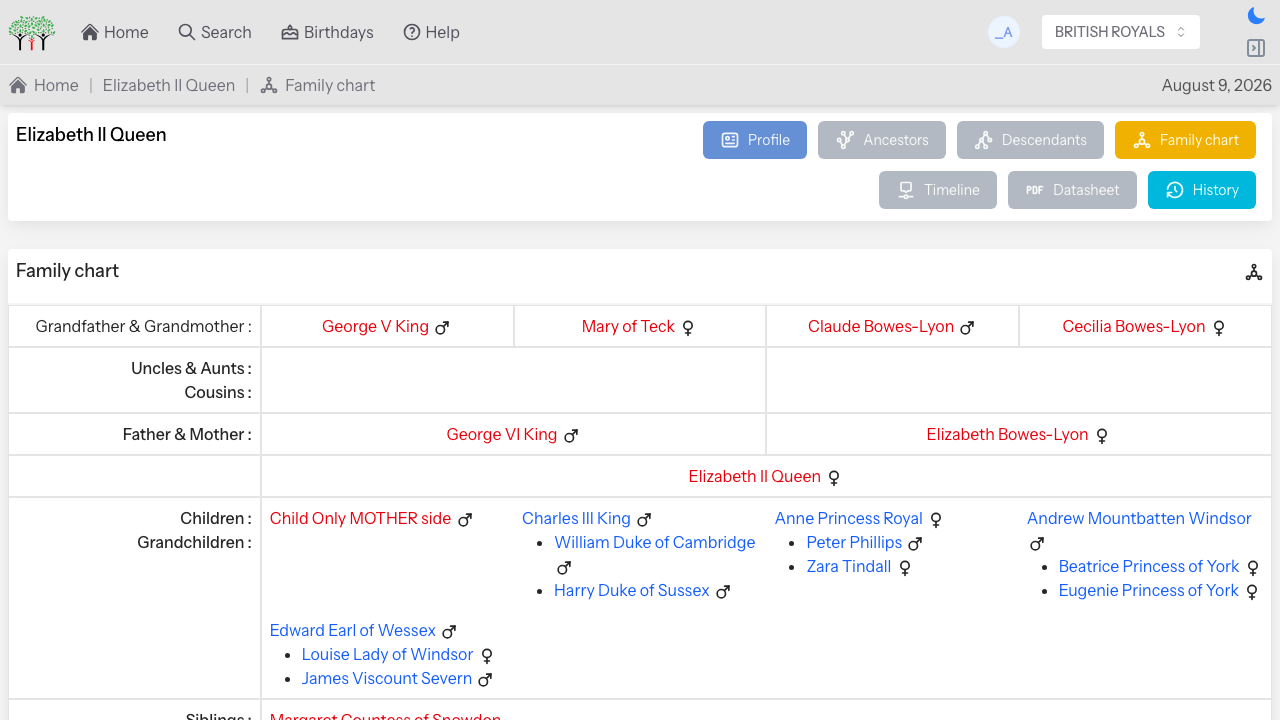This screenshot has width=1280, height=720.
Task: Open Louise Lady of Windsor link
Action: pyautogui.click(x=388, y=654)
